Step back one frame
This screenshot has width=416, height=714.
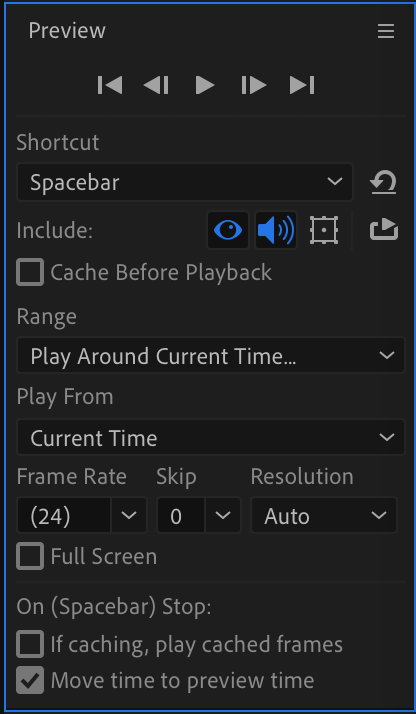pos(156,85)
